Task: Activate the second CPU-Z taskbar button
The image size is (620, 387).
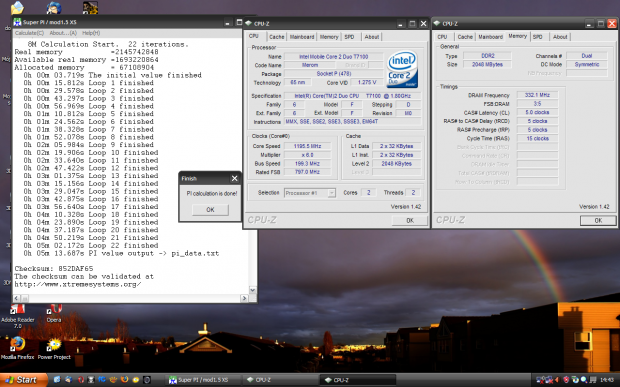Action: 357,380
